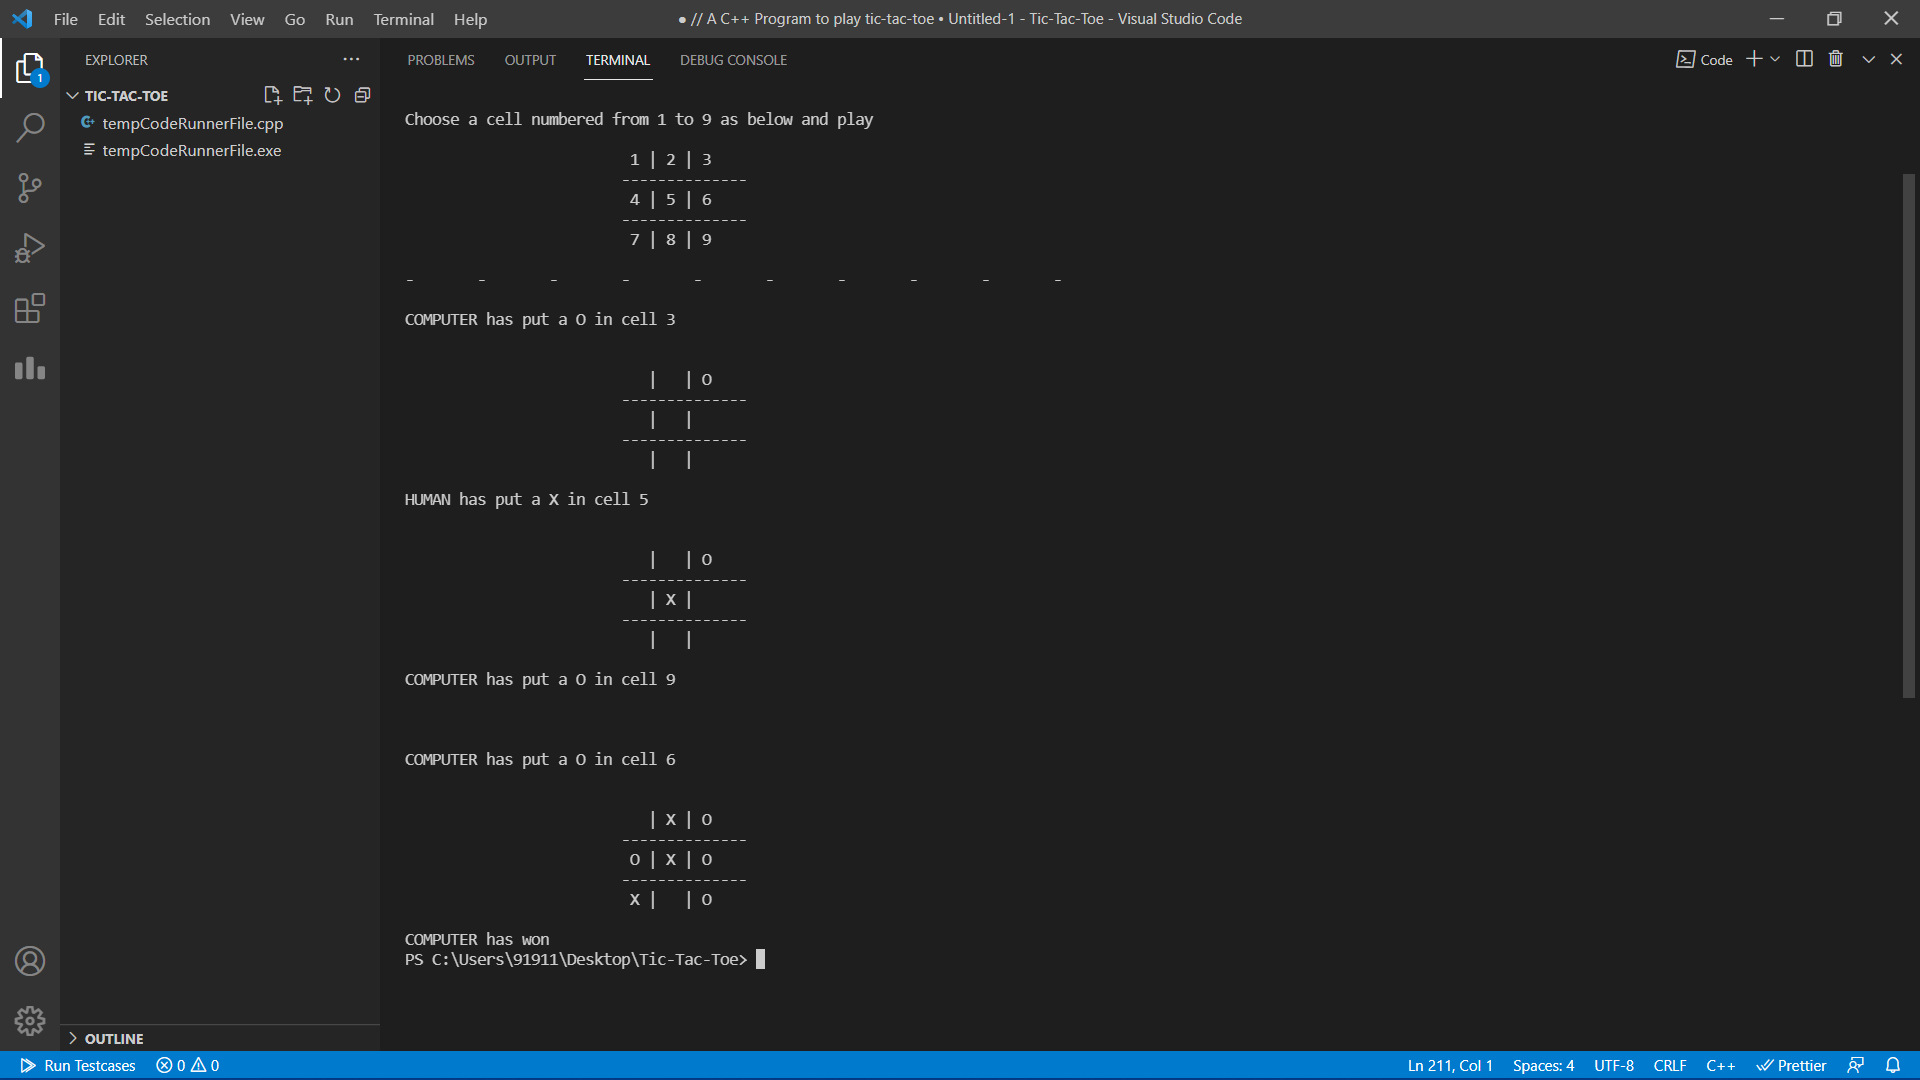Split the terminal panel

click(x=1804, y=59)
